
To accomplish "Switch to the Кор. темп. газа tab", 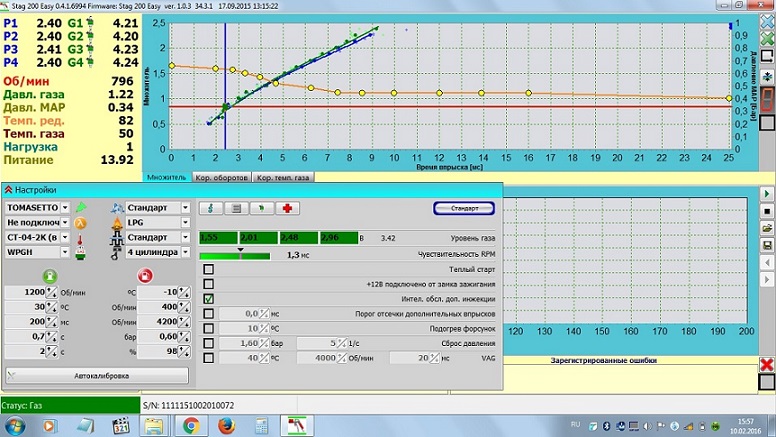I will (282, 177).
